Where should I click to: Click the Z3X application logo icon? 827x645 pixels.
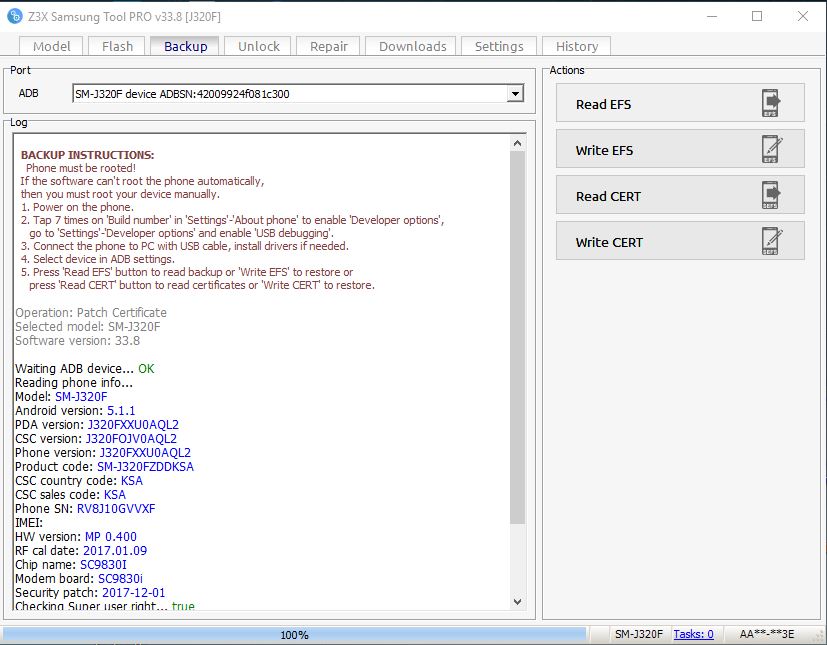tap(14, 16)
